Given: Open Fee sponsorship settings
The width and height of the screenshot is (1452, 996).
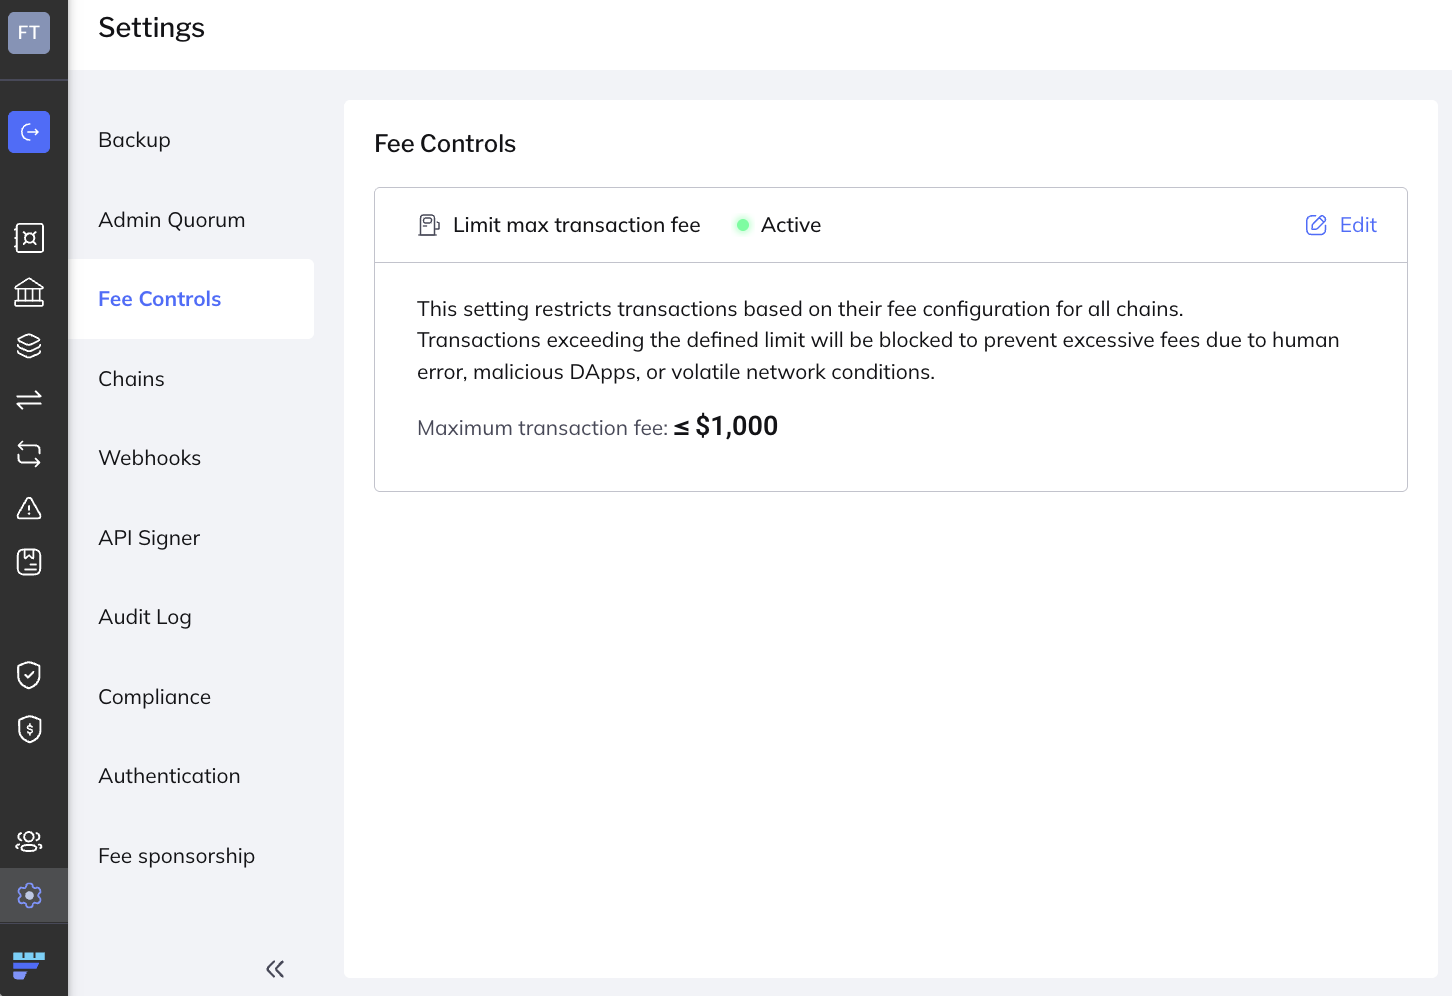Looking at the screenshot, I should tap(176, 856).
